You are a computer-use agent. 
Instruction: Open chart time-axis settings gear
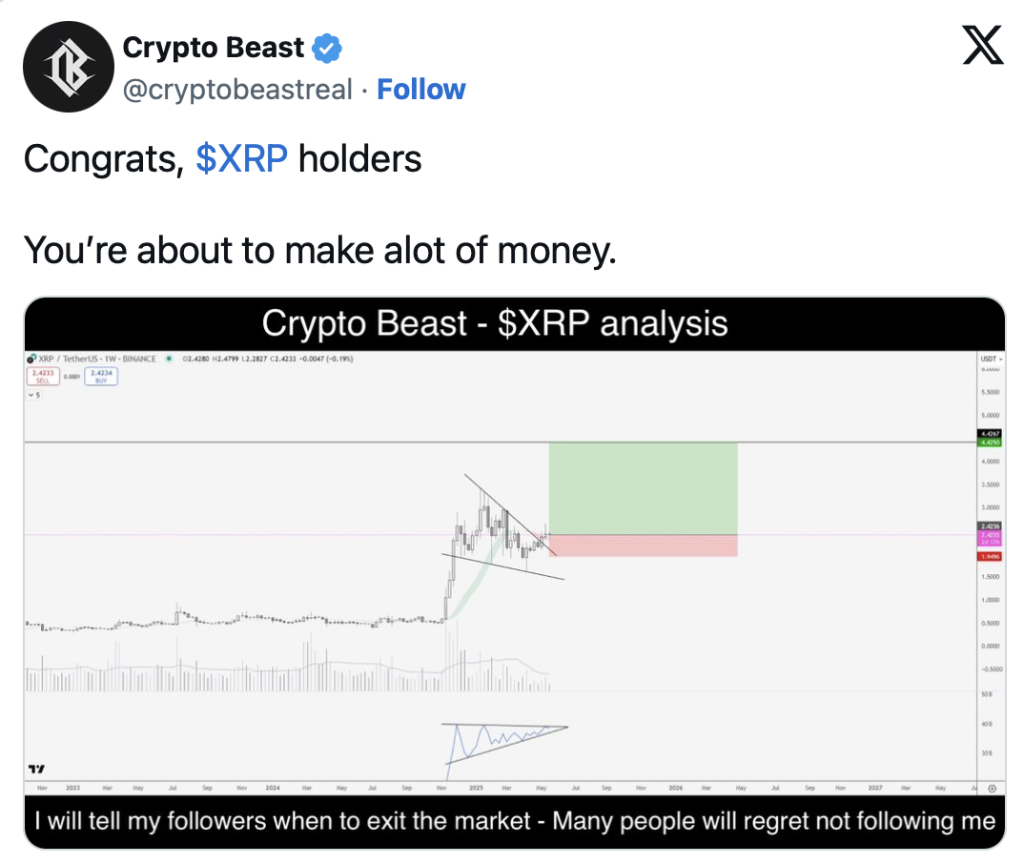pyautogui.click(x=992, y=788)
